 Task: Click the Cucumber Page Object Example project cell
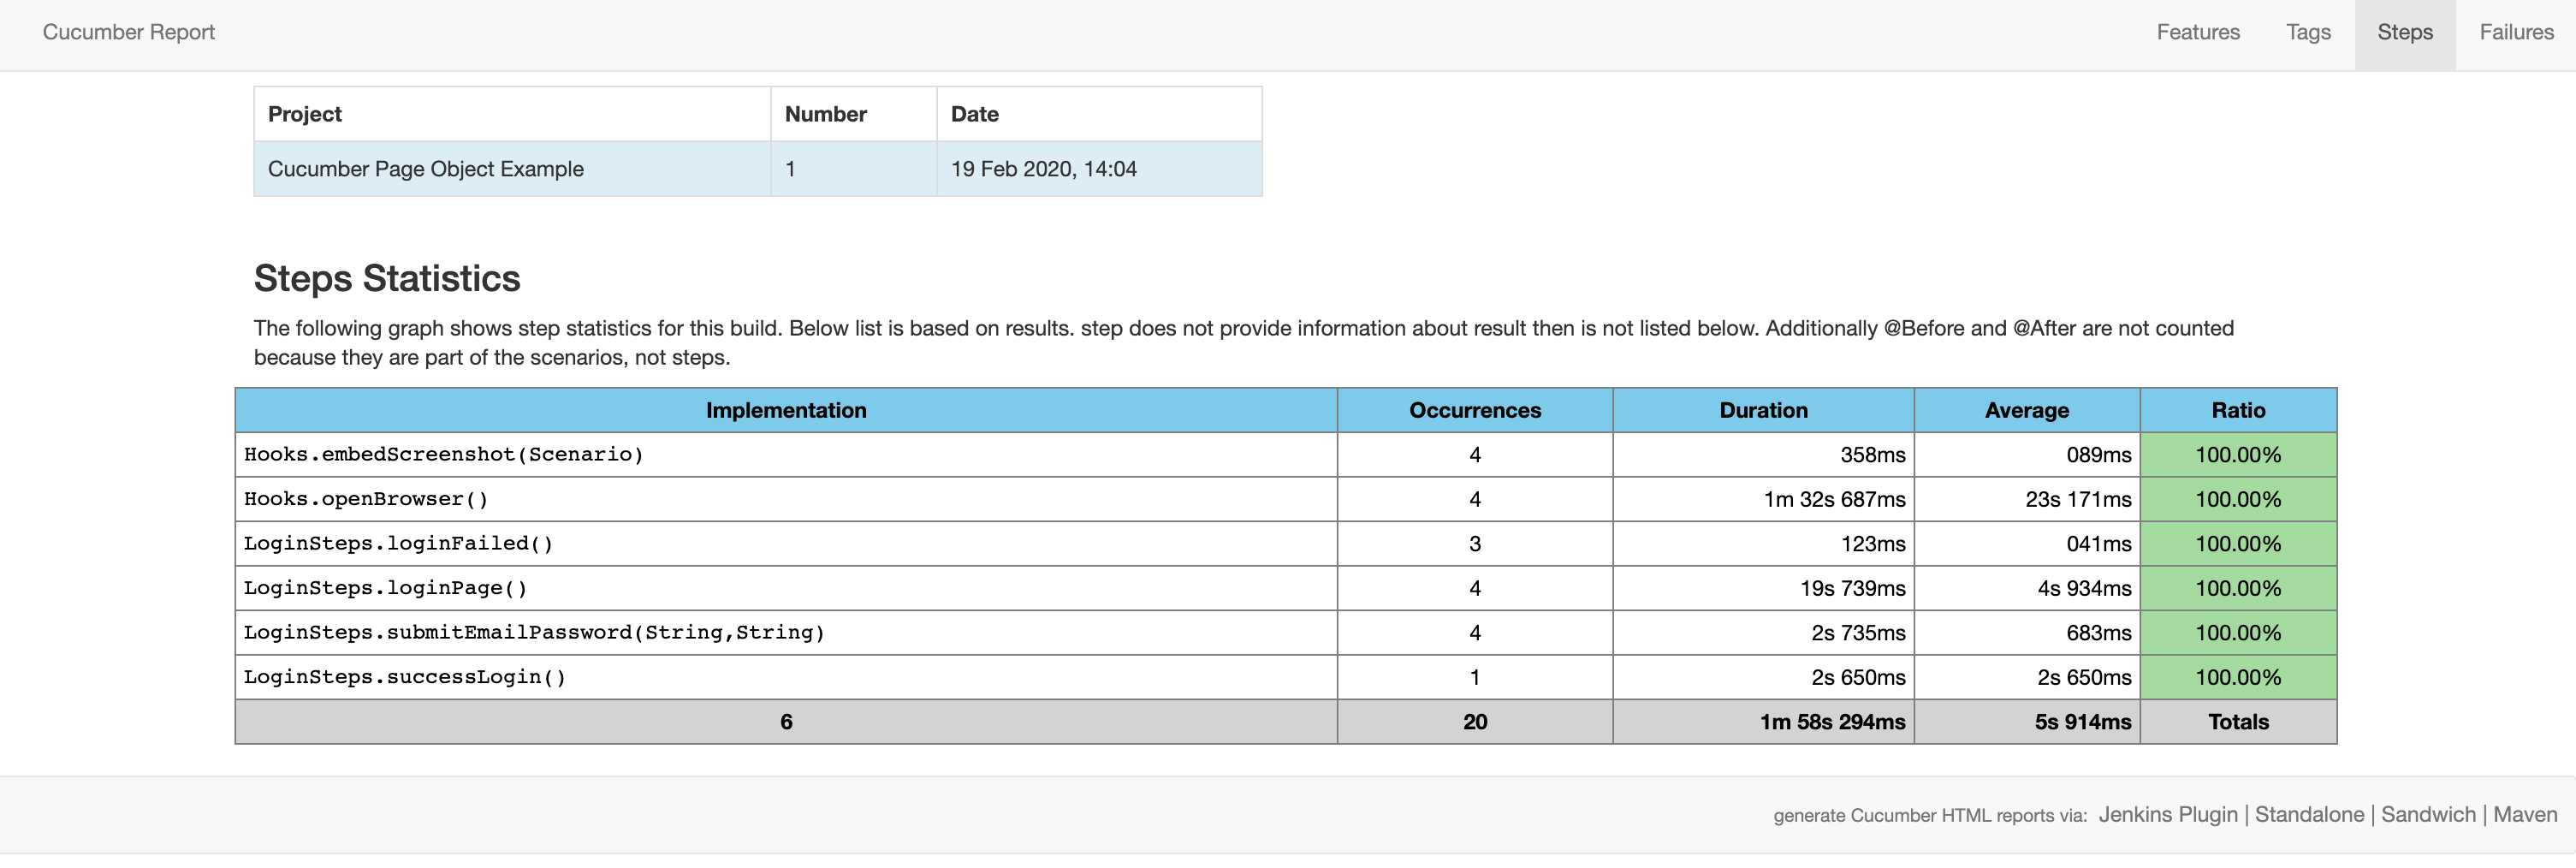[x=512, y=168]
